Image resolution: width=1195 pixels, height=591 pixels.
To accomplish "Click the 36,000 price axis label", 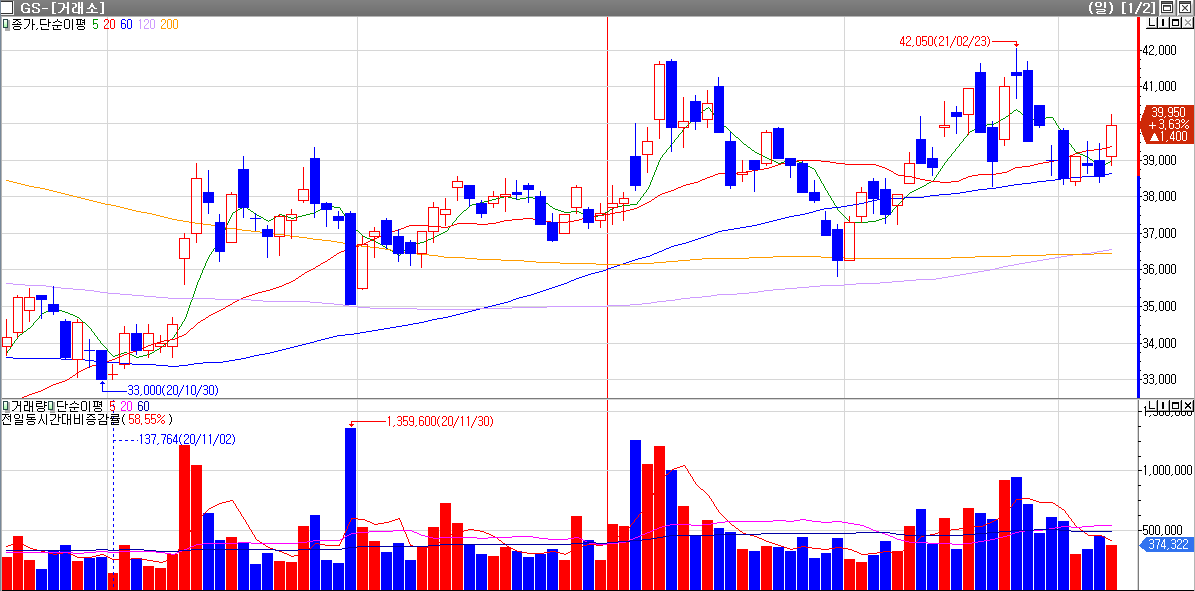I will coord(1159,270).
